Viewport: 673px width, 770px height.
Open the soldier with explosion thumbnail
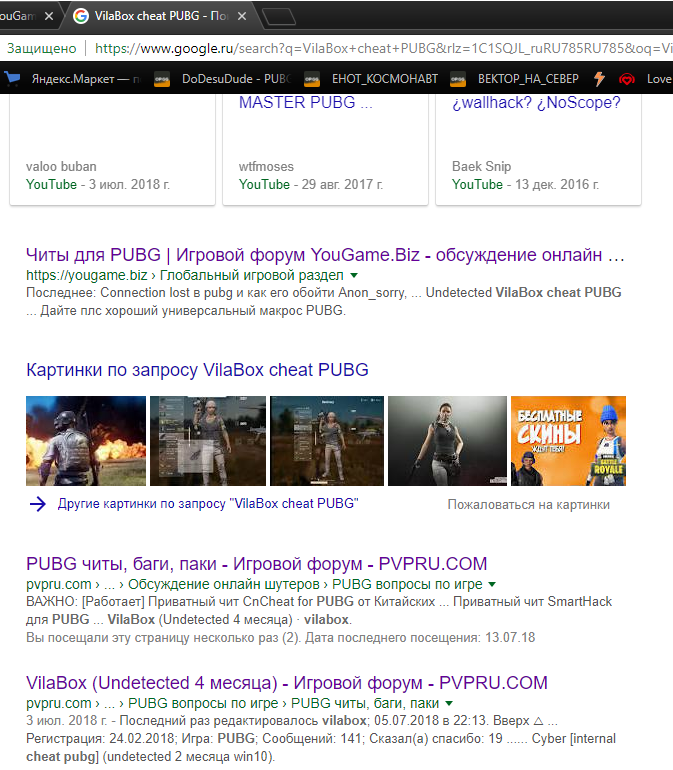(86, 441)
